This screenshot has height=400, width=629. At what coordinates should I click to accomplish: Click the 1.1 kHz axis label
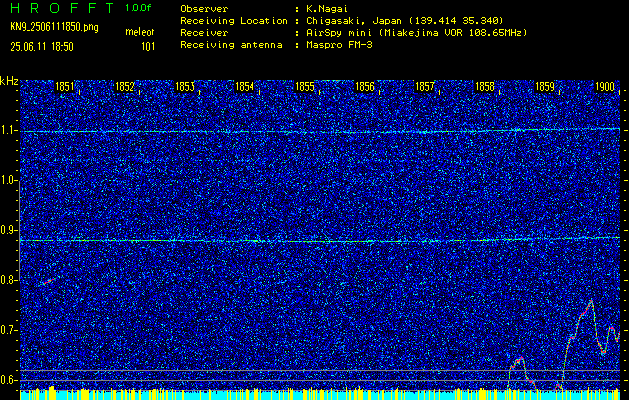[x=8, y=131]
